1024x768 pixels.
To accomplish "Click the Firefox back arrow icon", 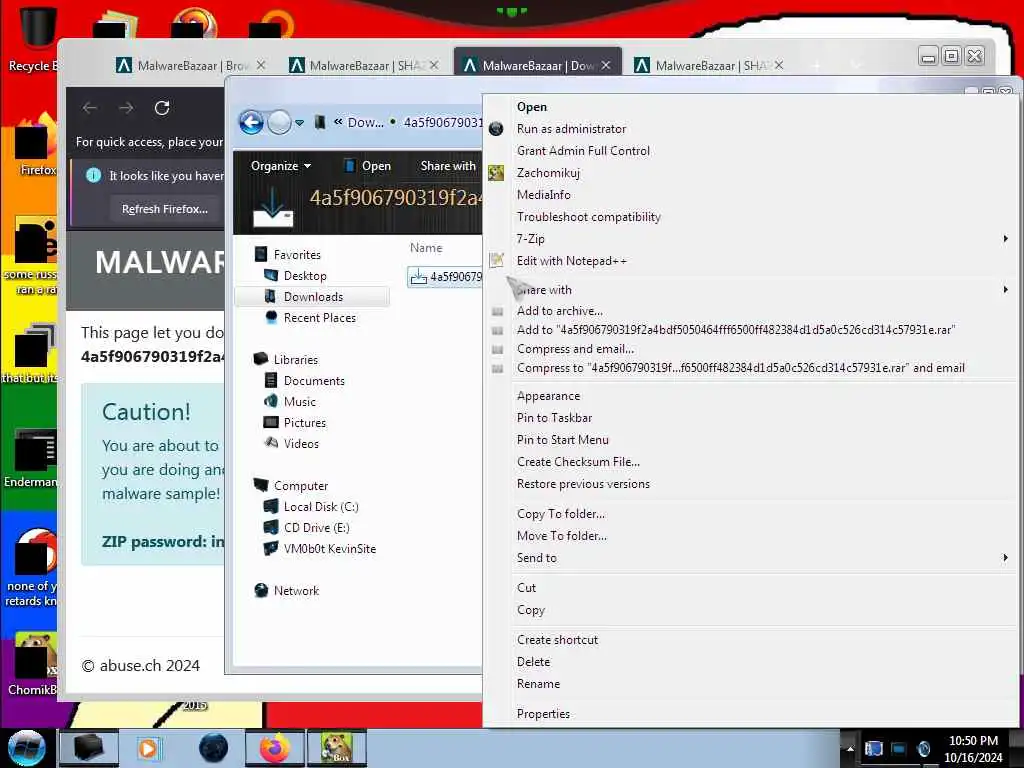I will click(x=90, y=108).
